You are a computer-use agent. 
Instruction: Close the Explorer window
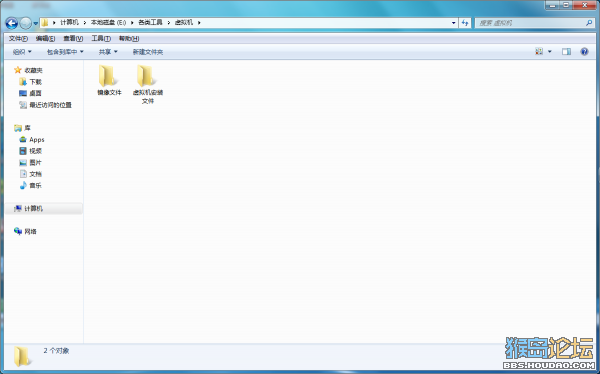(x=585, y=5)
